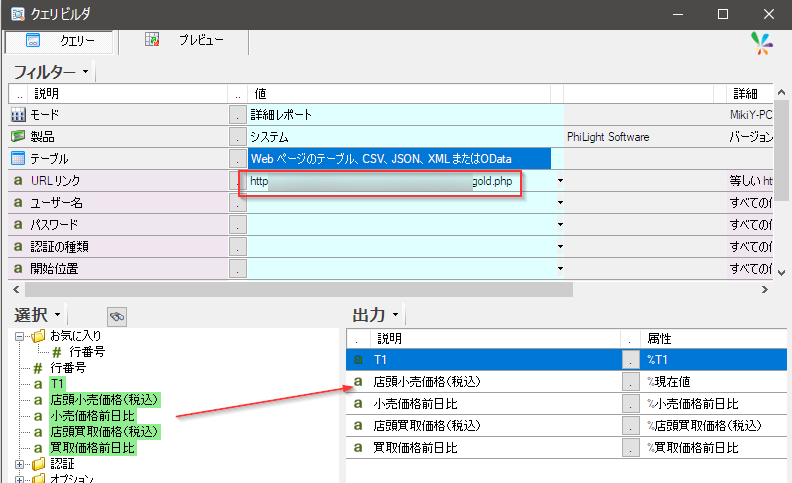Select the 買取価格前日比 output row
The height and width of the screenshot is (483, 792).
(566, 448)
